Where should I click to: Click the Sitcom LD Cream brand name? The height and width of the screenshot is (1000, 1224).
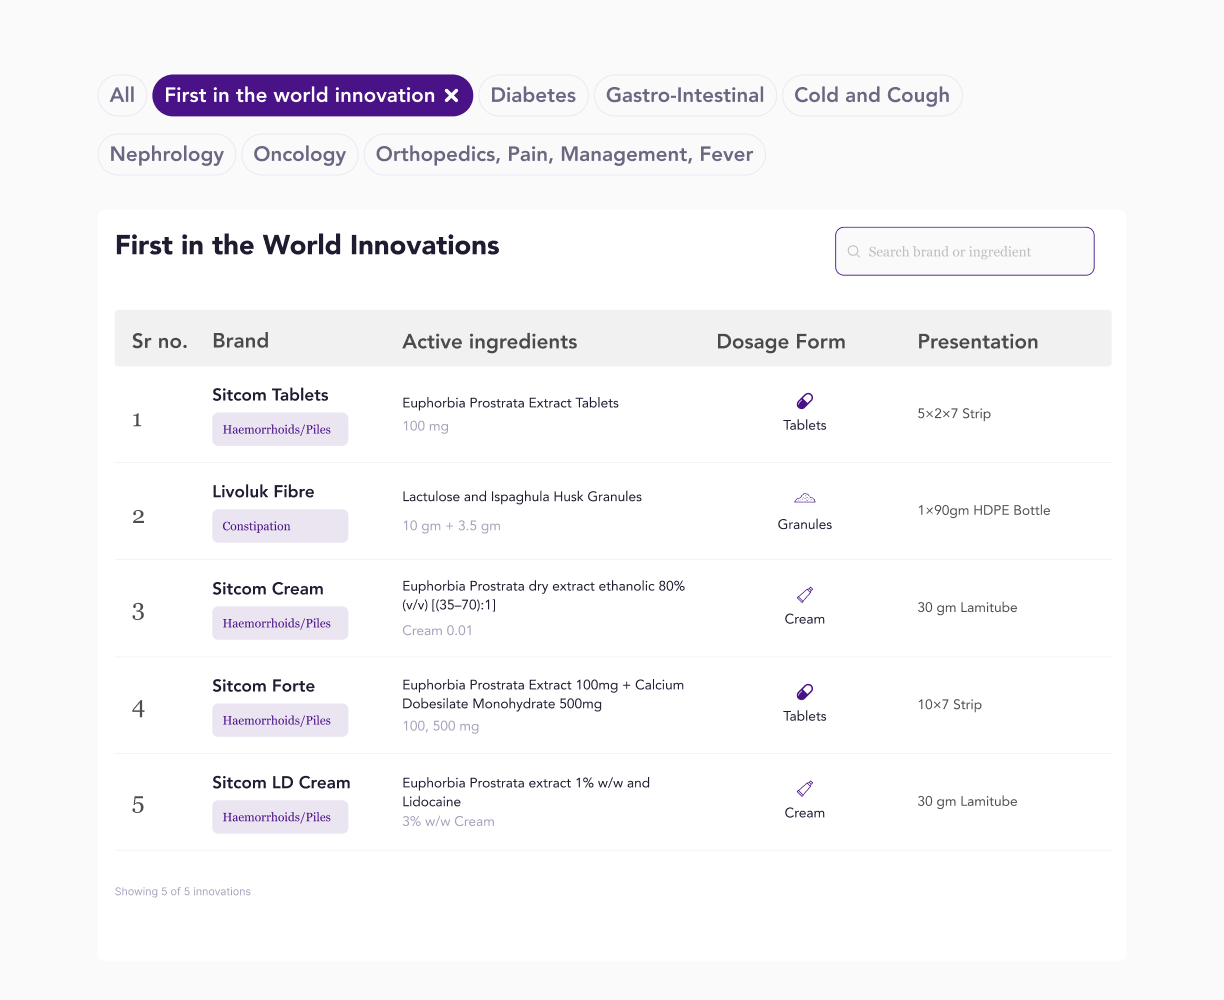(281, 783)
